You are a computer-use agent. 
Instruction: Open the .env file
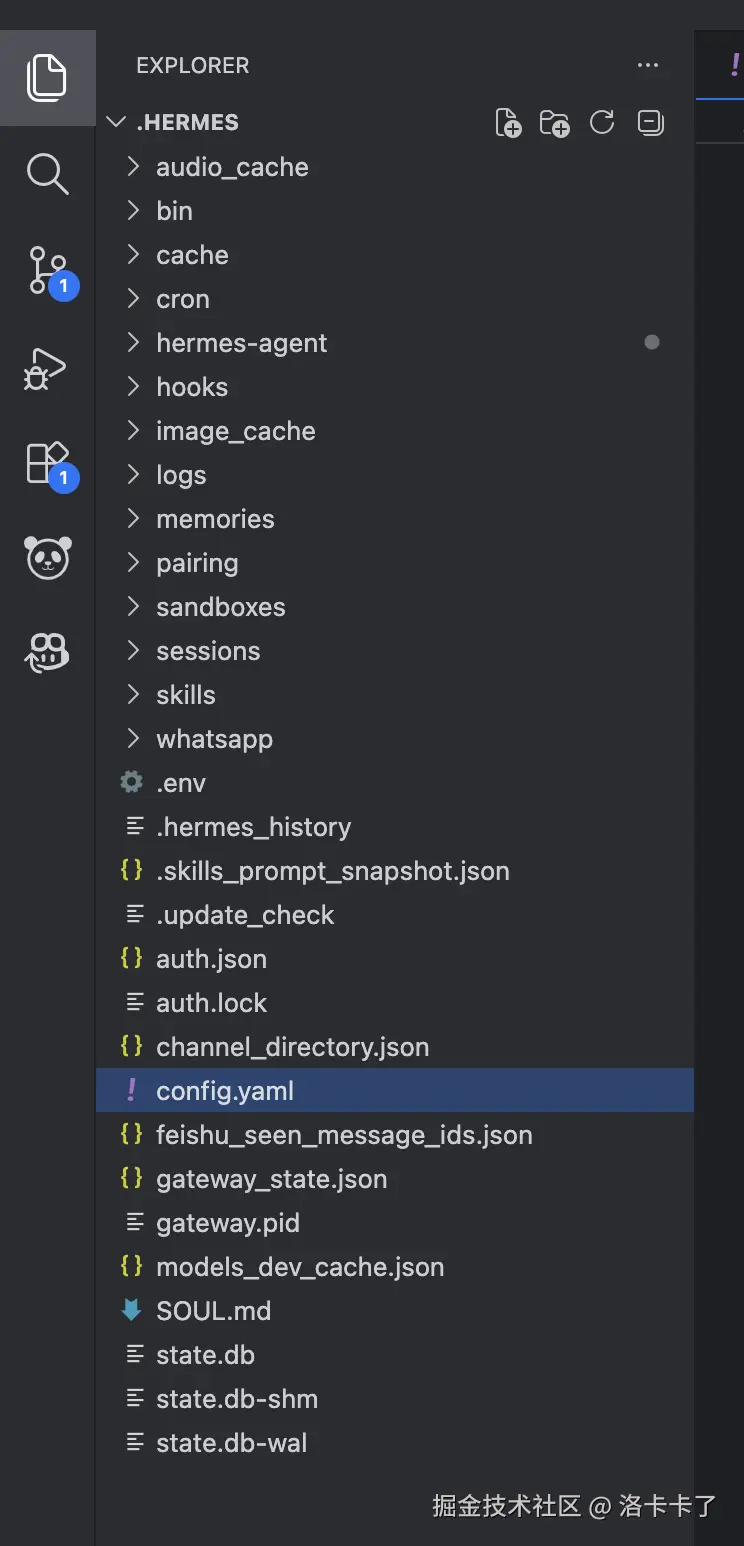coord(181,783)
